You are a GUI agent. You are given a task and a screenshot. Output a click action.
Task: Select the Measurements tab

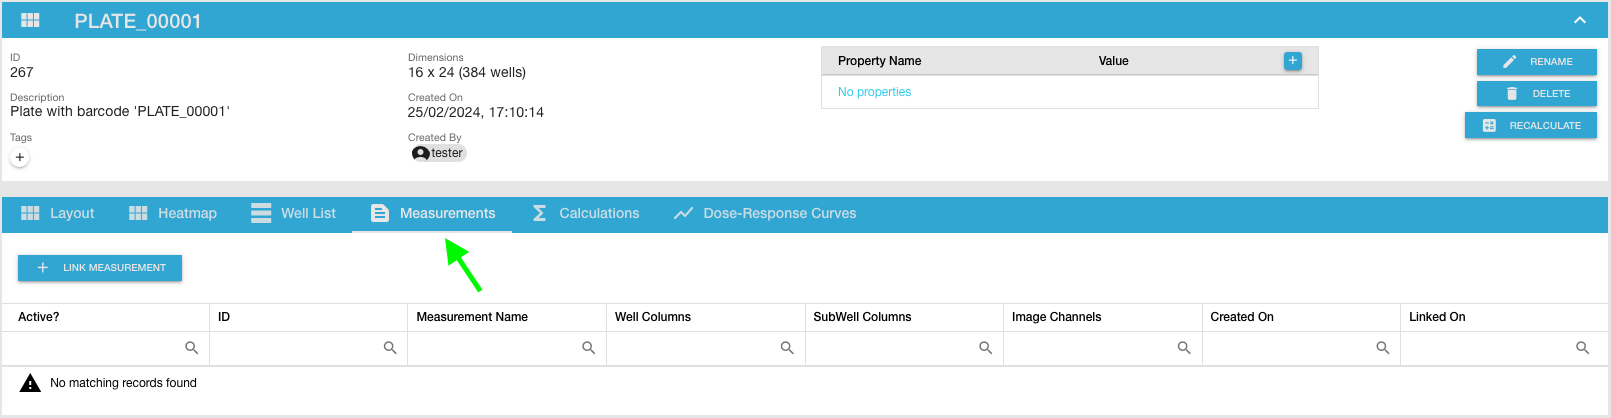pos(433,213)
